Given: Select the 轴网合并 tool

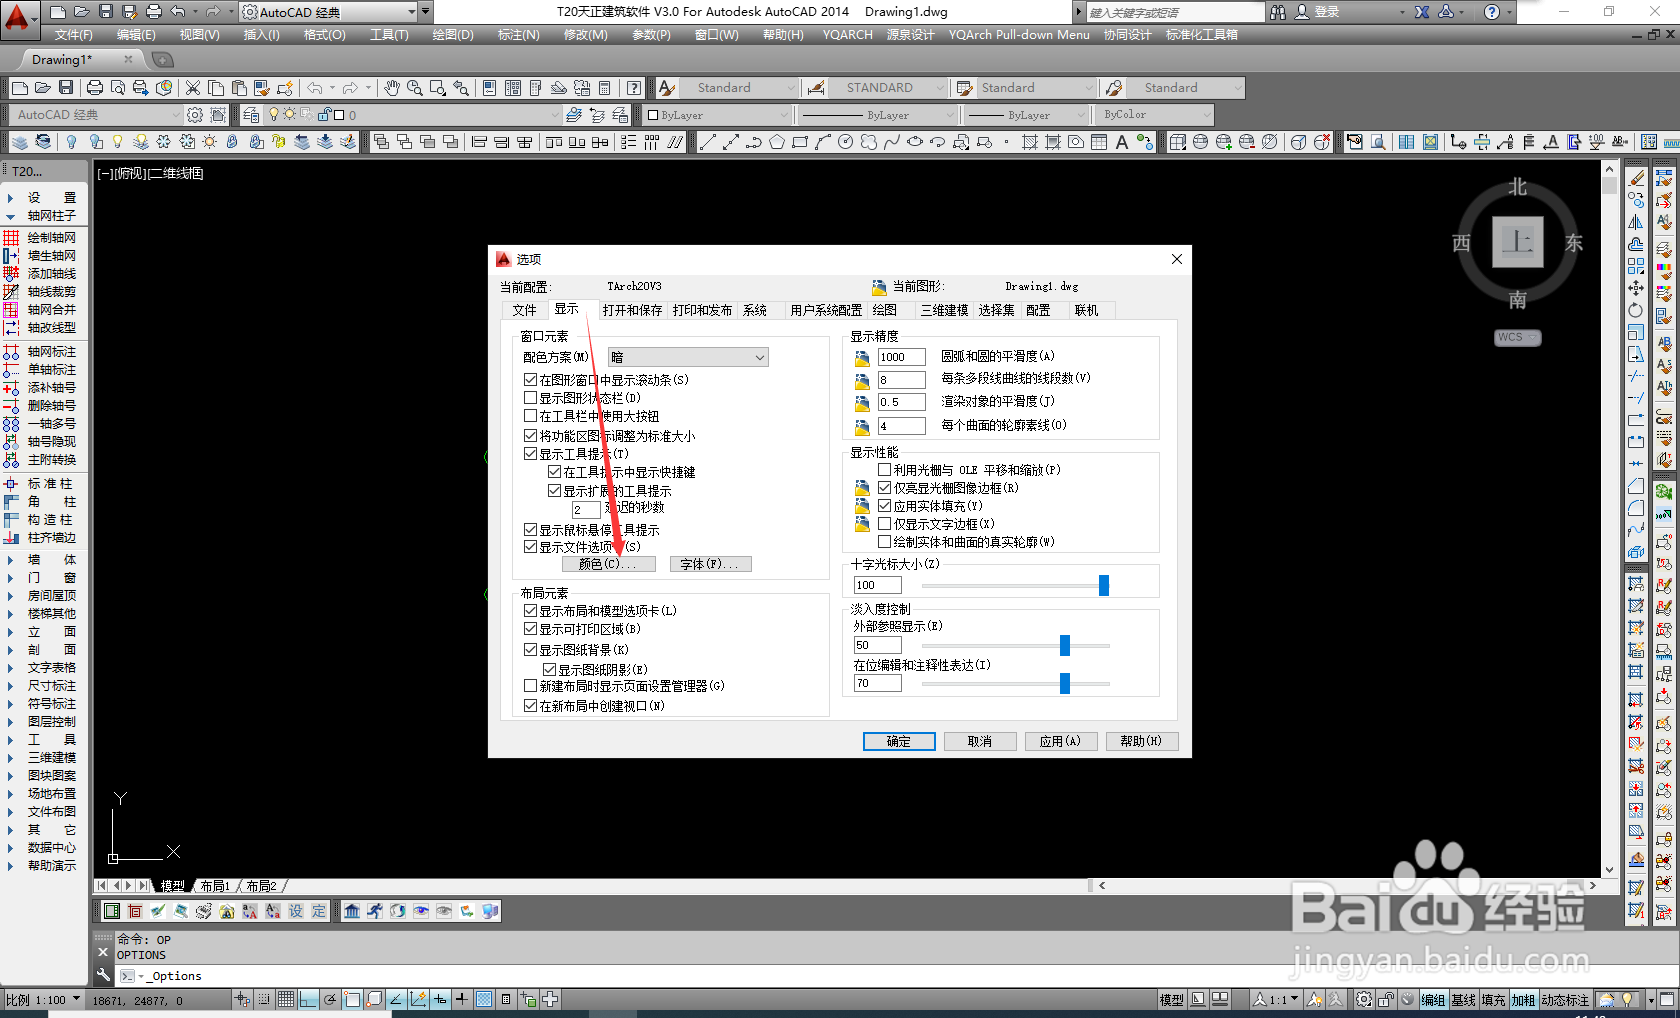Looking at the screenshot, I should [41, 310].
